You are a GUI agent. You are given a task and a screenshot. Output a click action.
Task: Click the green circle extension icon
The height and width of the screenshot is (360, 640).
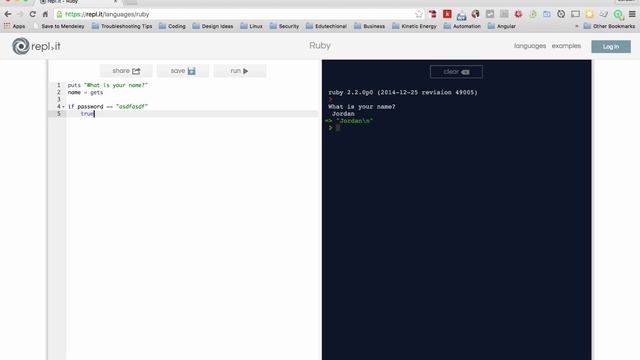tap(618, 15)
